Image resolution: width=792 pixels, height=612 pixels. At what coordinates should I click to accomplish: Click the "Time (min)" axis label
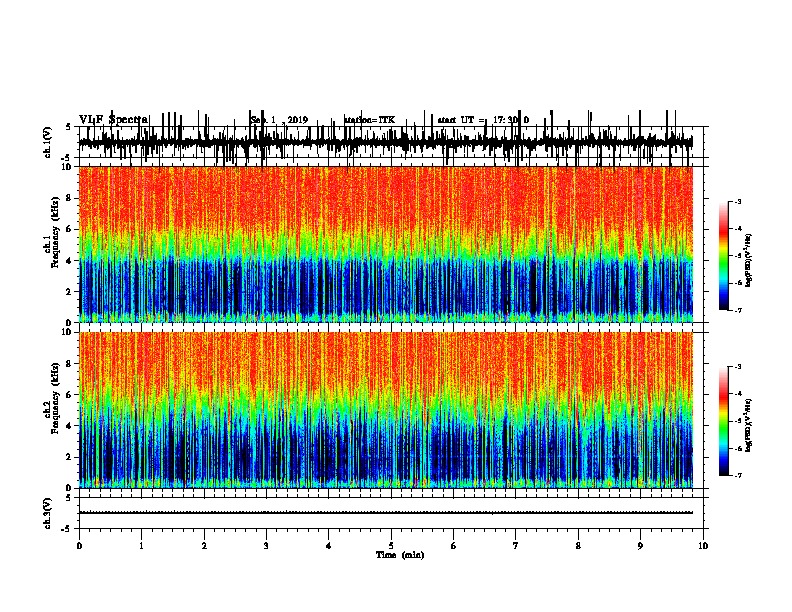coord(400,555)
